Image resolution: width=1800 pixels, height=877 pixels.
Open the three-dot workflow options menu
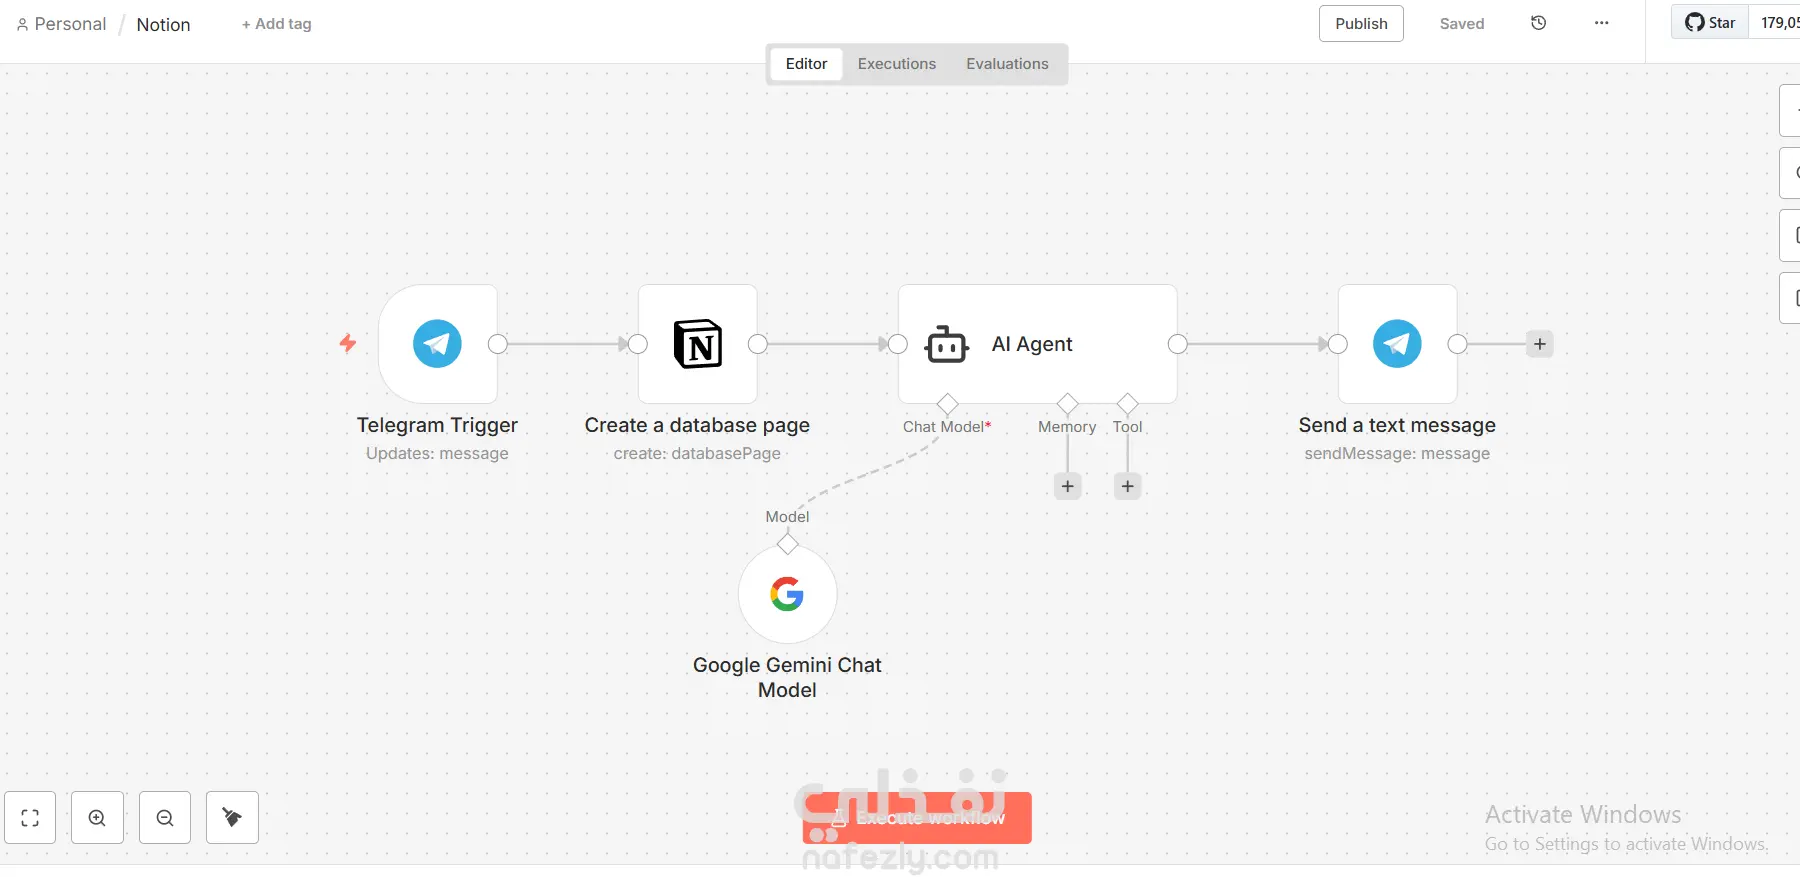1602,23
